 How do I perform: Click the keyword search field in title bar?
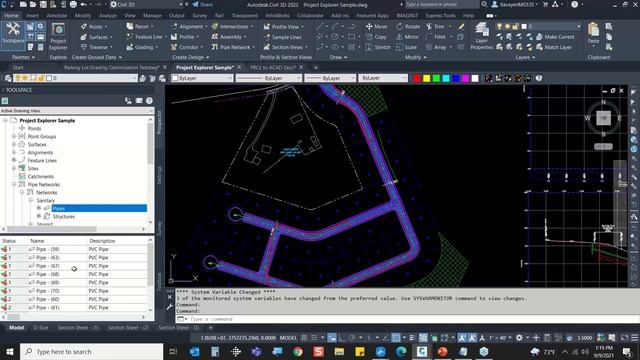pyautogui.click(x=441, y=4)
